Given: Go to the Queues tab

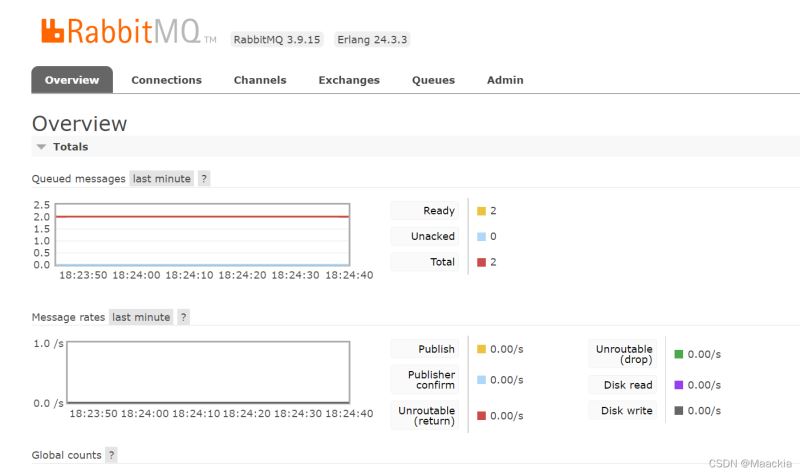Looking at the screenshot, I should pos(433,80).
